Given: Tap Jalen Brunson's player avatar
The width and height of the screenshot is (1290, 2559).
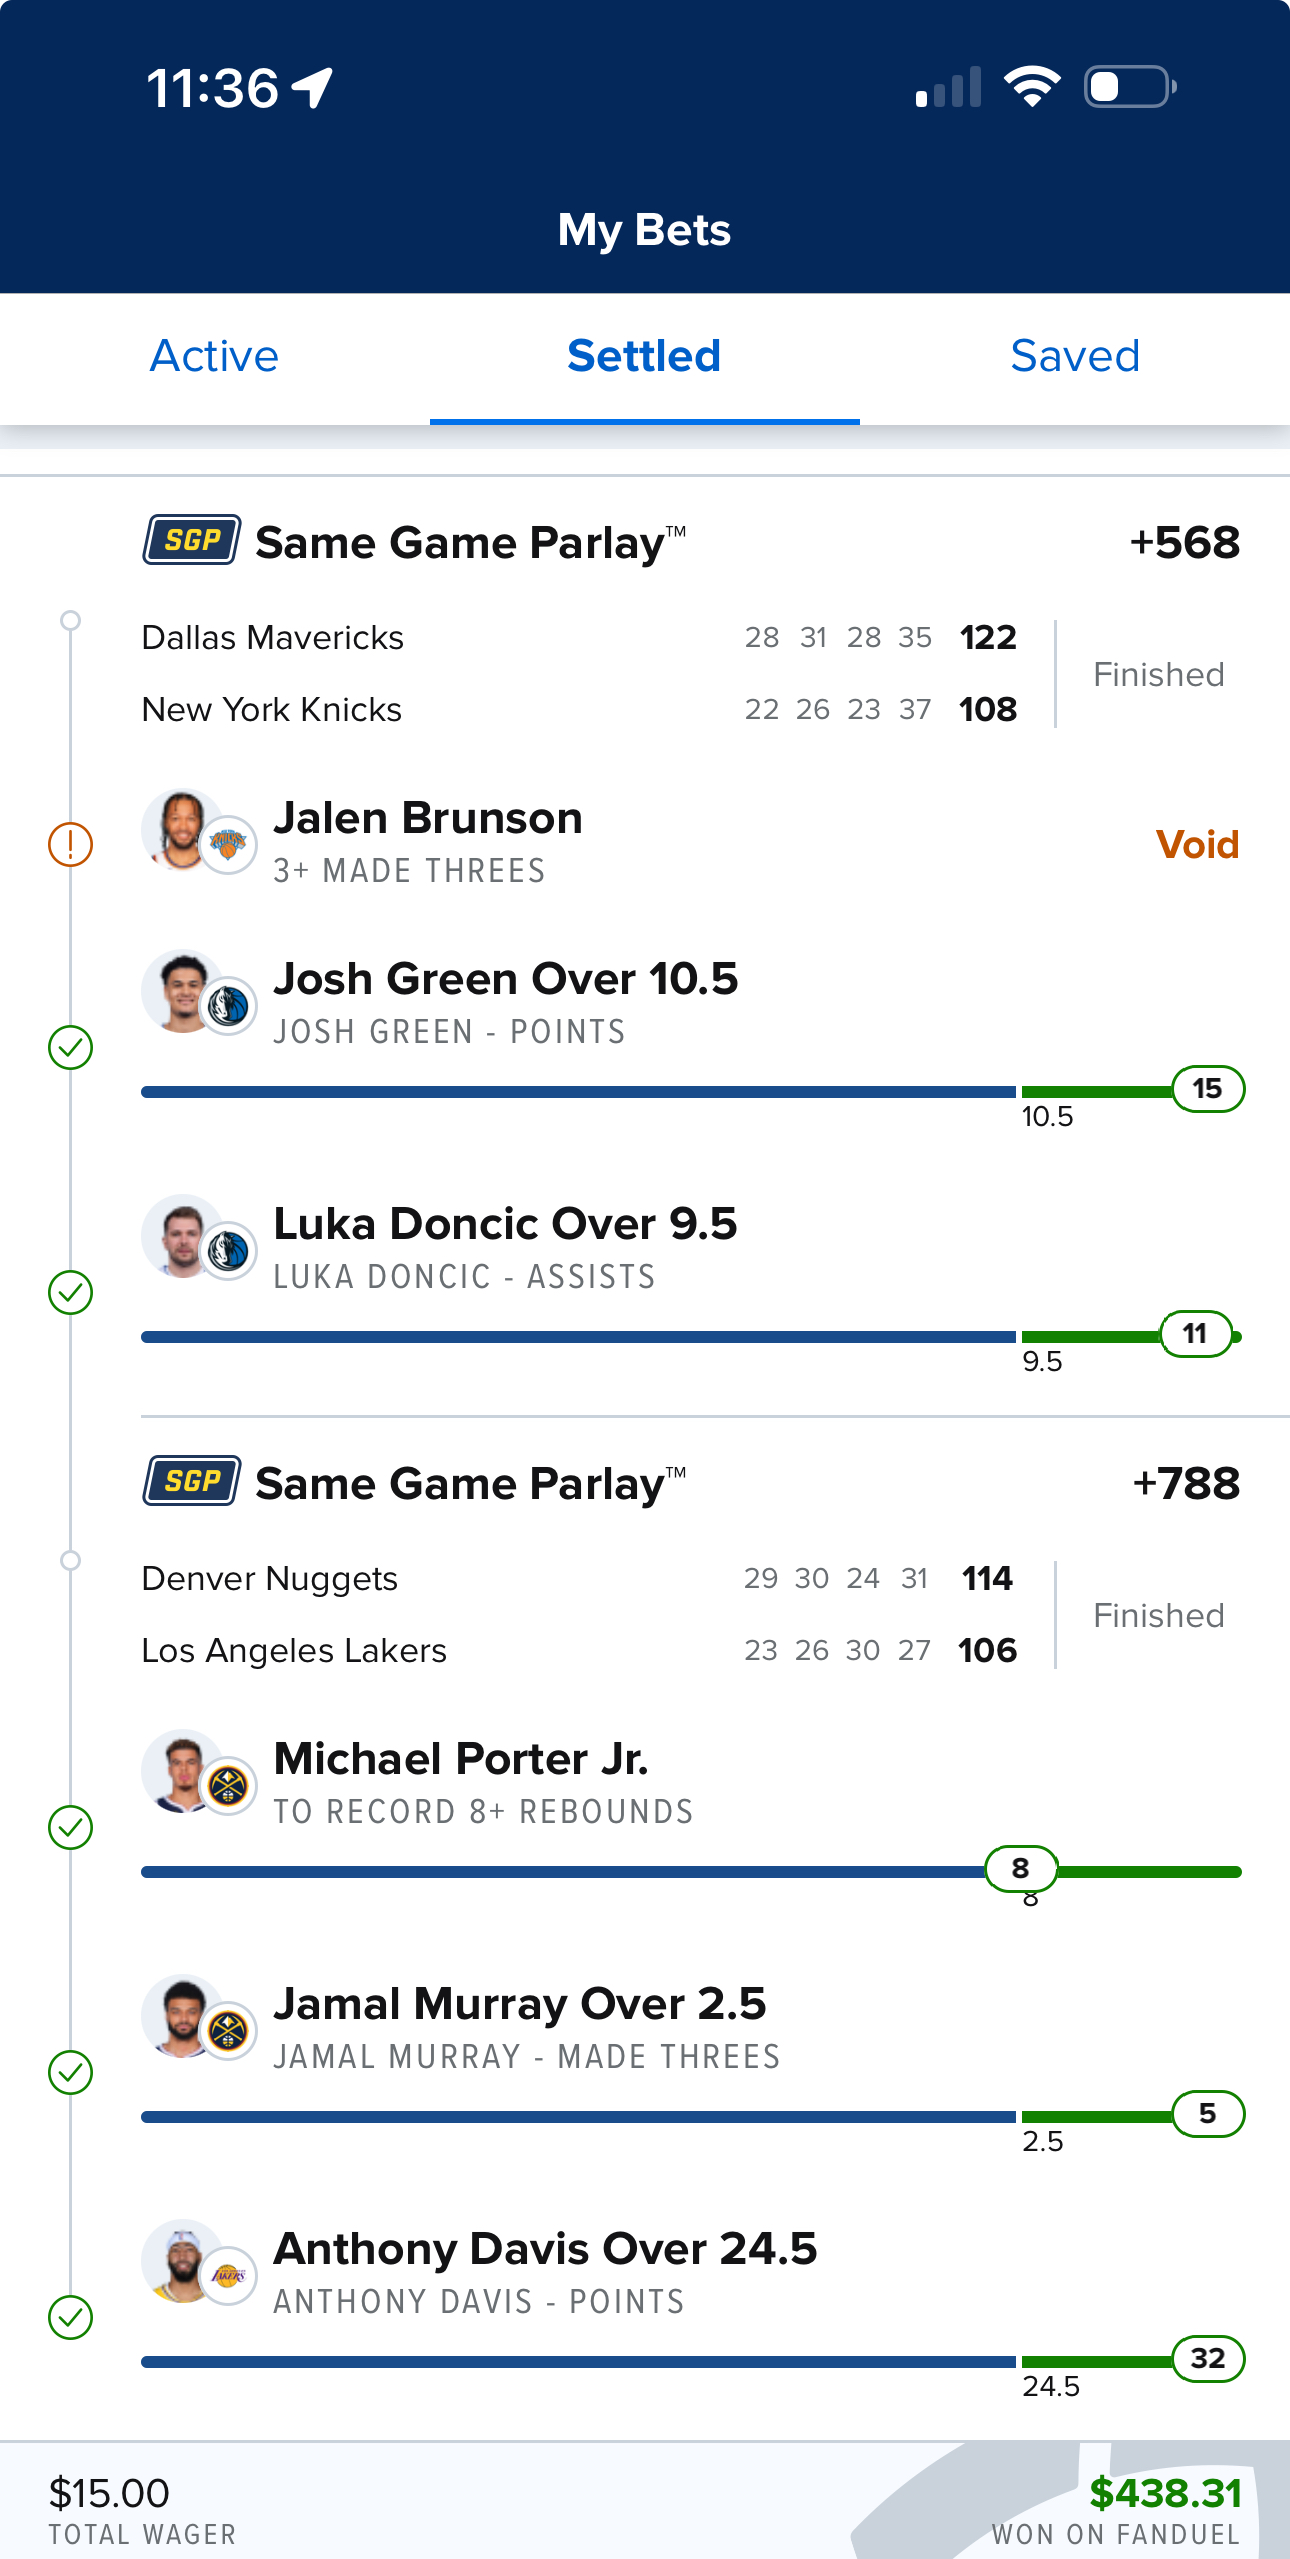Looking at the screenshot, I should [x=198, y=832].
